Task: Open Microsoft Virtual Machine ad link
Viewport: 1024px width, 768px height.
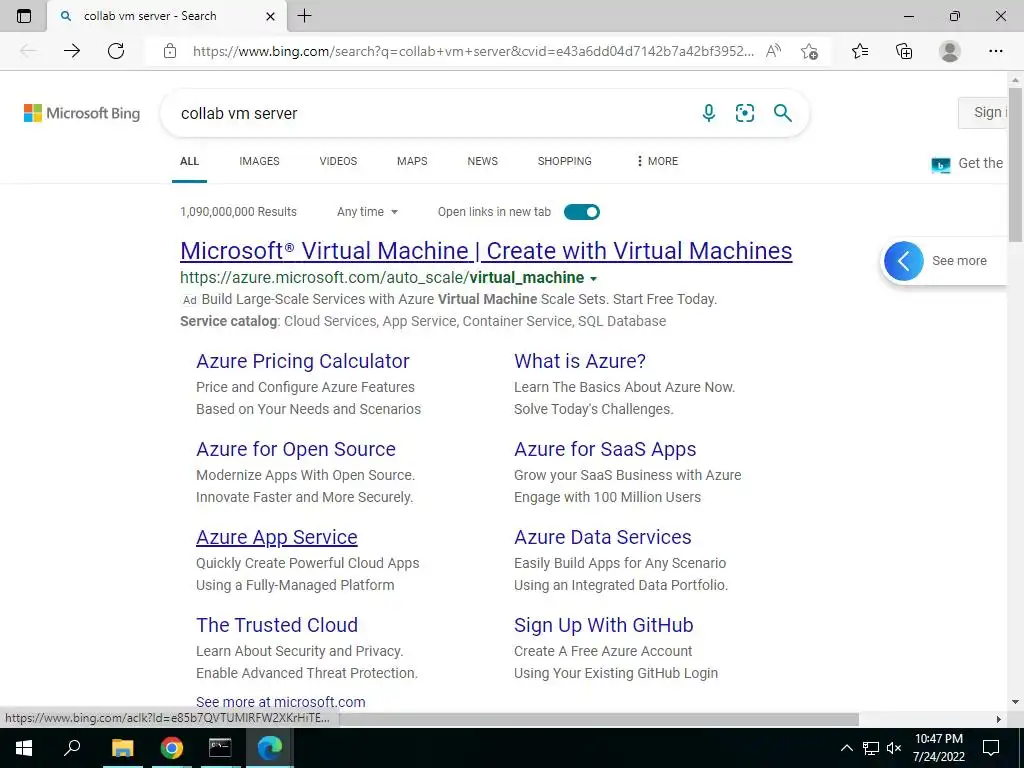Action: pyautogui.click(x=486, y=251)
